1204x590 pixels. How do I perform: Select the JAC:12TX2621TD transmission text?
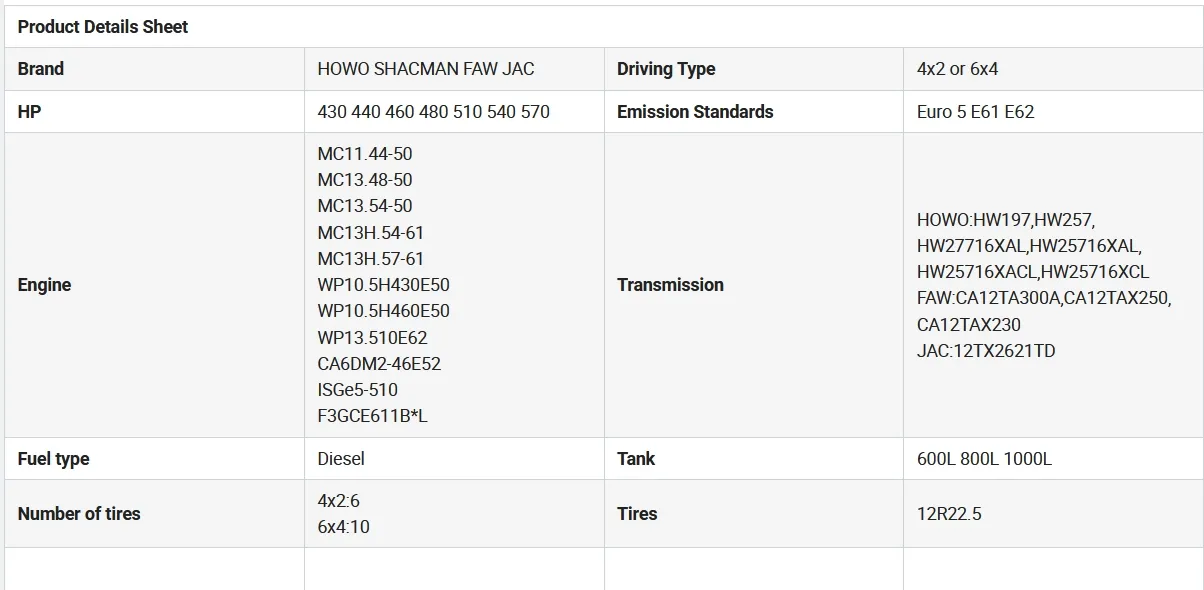tap(985, 351)
